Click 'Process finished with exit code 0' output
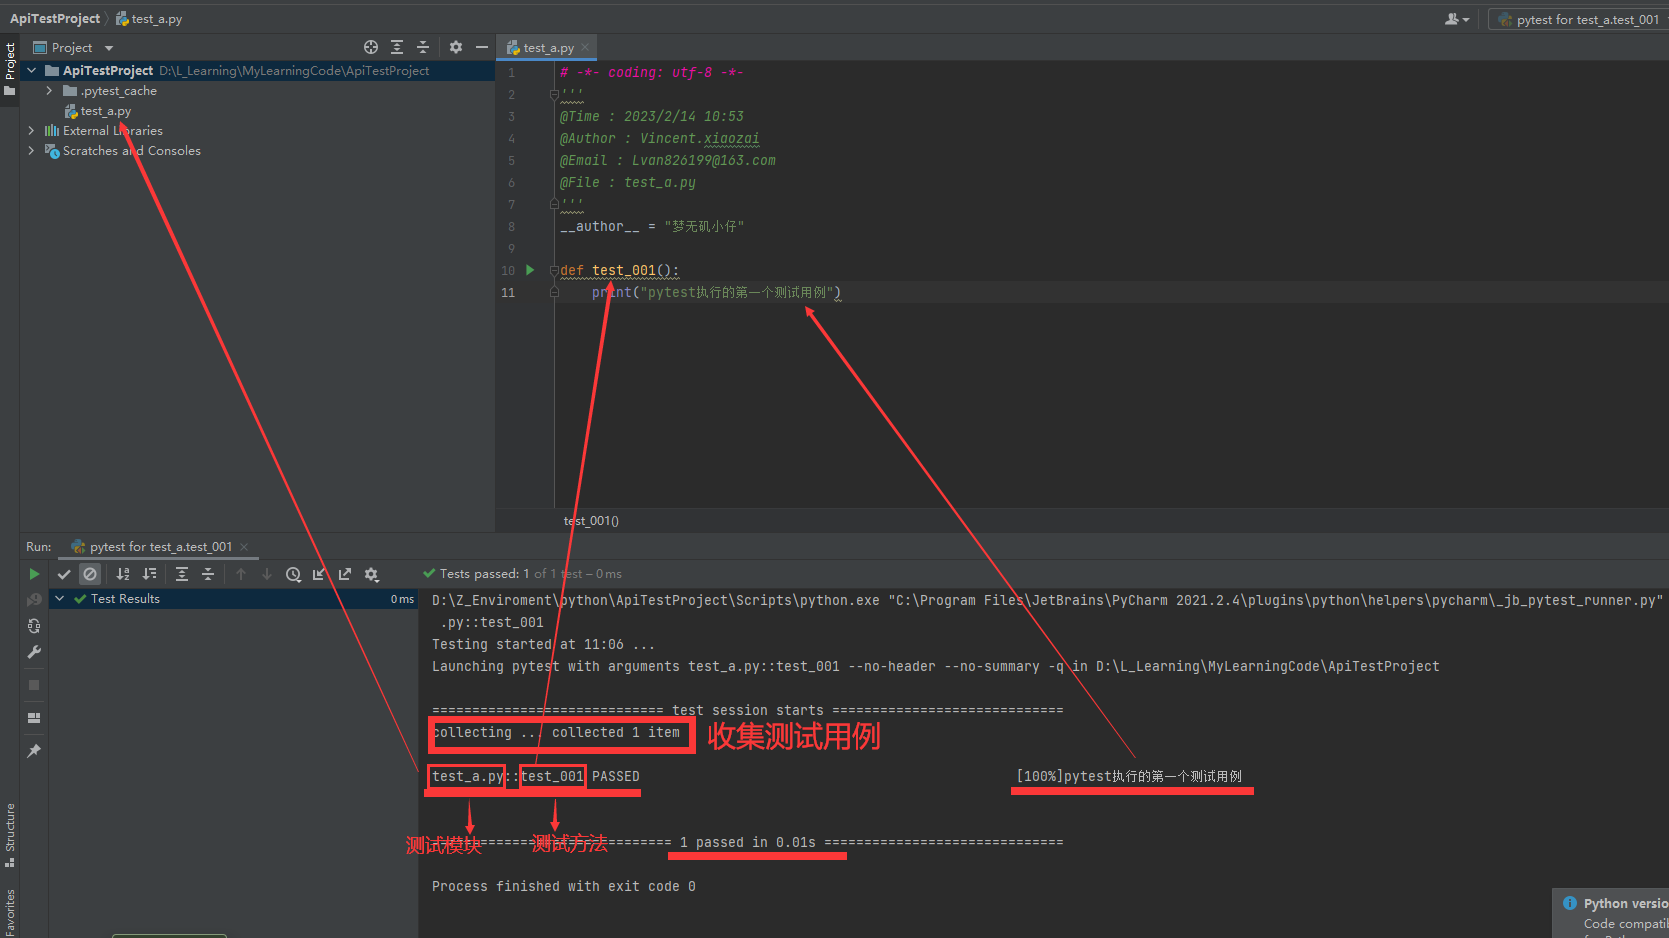This screenshot has height=938, width=1669. 563,886
